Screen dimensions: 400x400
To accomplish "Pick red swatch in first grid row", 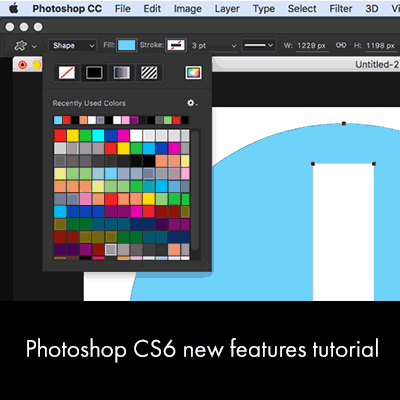I will pos(60,136).
